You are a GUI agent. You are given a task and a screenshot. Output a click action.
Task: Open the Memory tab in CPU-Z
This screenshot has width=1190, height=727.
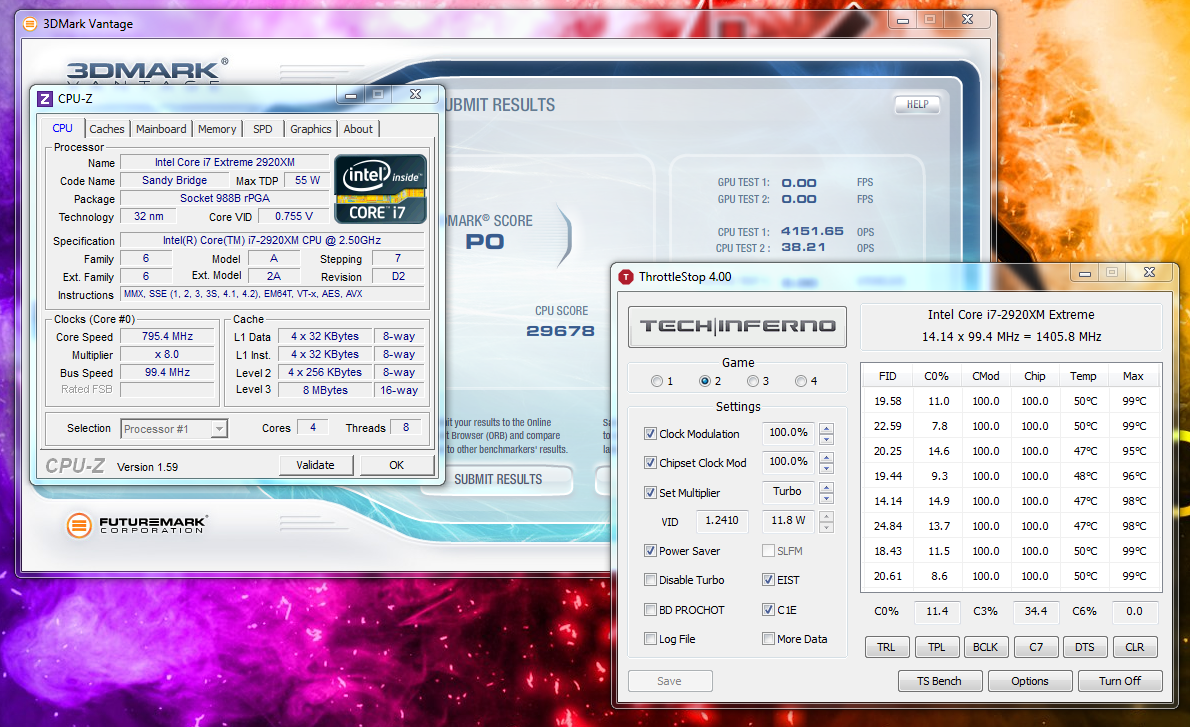pos(217,129)
